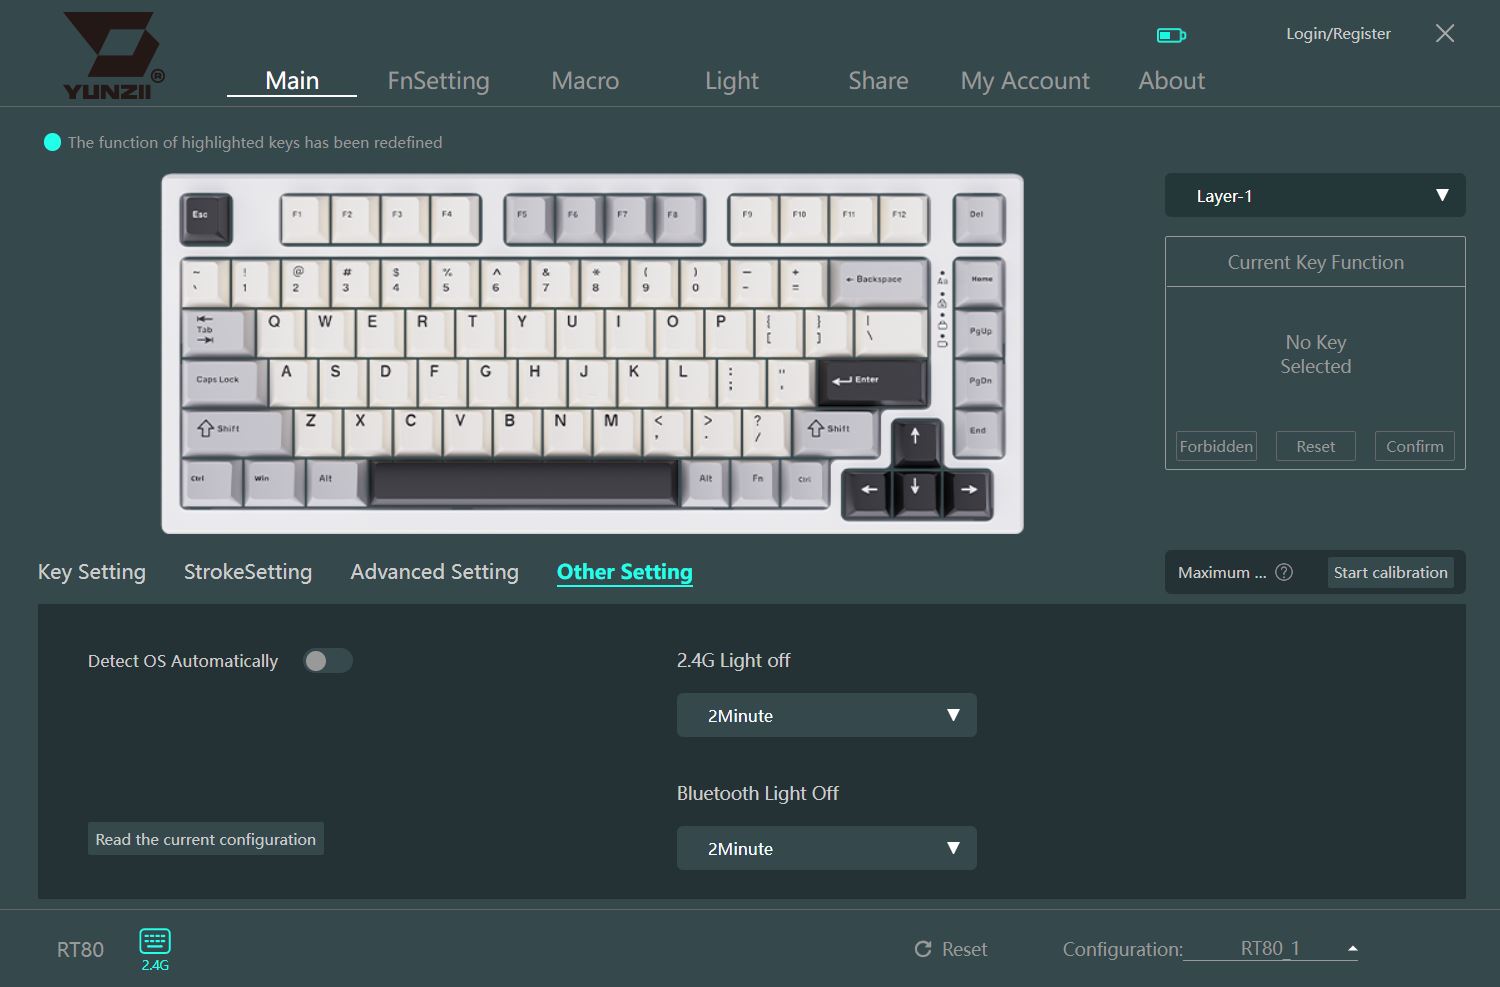1500x987 pixels.
Task: Click the YUNZII logo
Action: [113, 56]
